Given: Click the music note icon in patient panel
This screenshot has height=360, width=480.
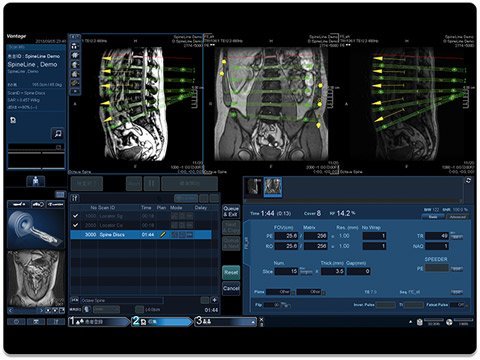Looking at the screenshot, I should (x=58, y=134).
